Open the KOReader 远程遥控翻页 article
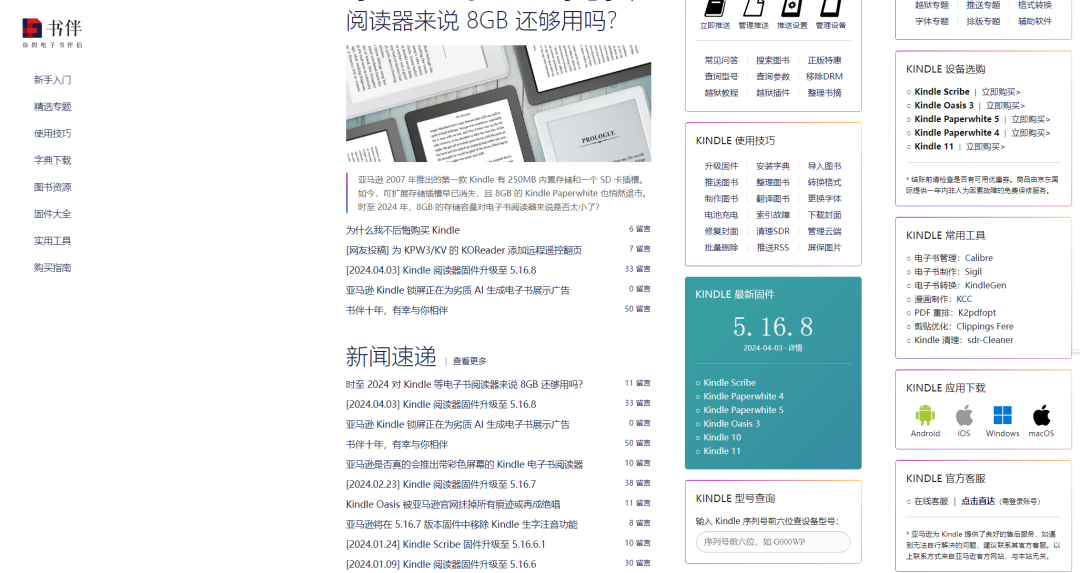This screenshot has height=573, width=1080. coord(464,250)
